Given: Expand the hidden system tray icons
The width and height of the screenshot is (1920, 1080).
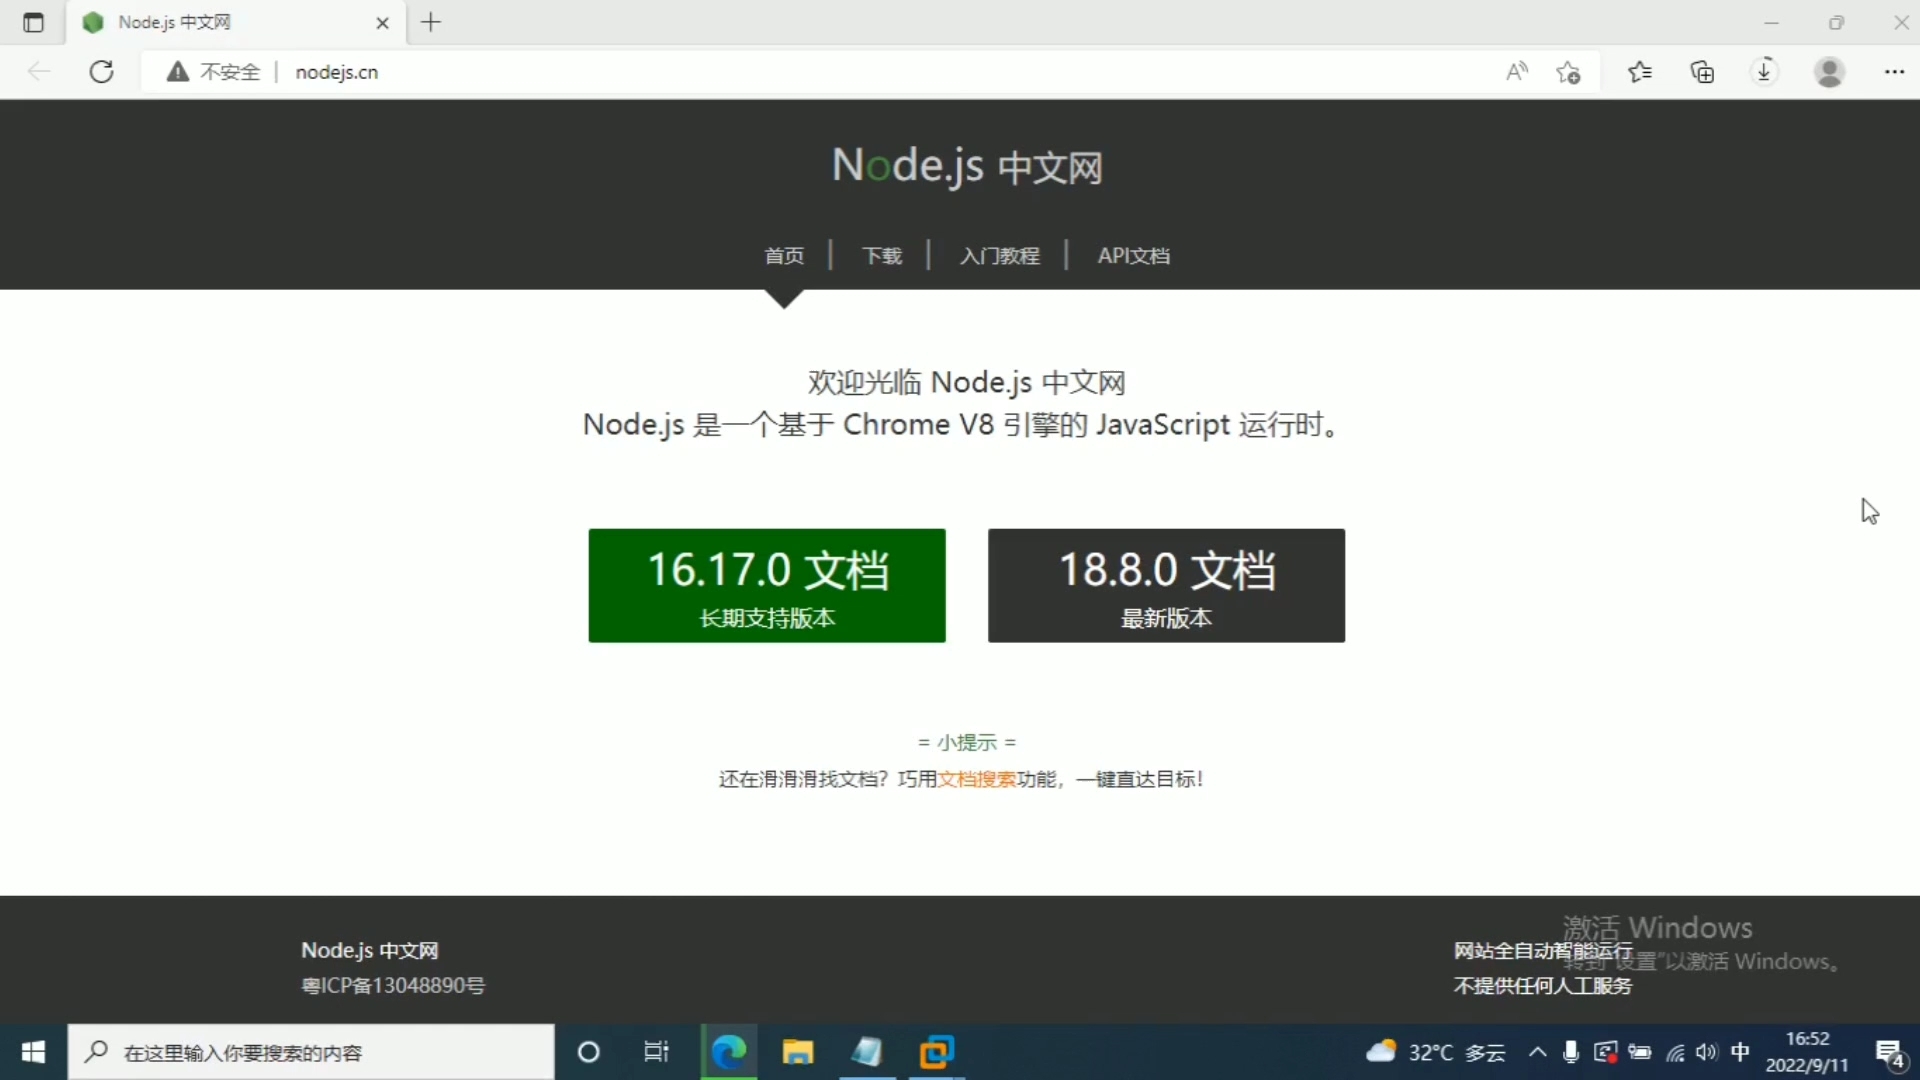Looking at the screenshot, I should point(1538,1052).
